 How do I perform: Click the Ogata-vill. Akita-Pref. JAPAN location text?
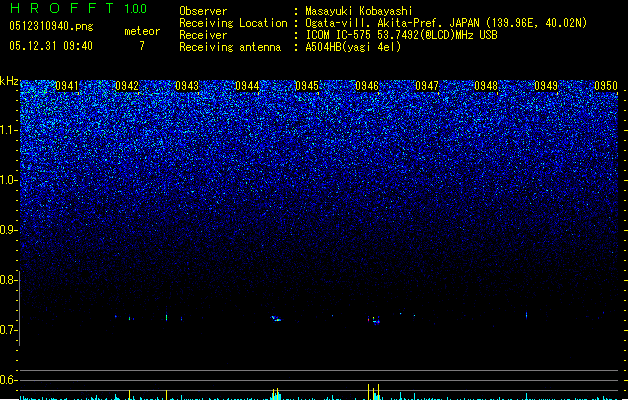[x=446, y=23]
